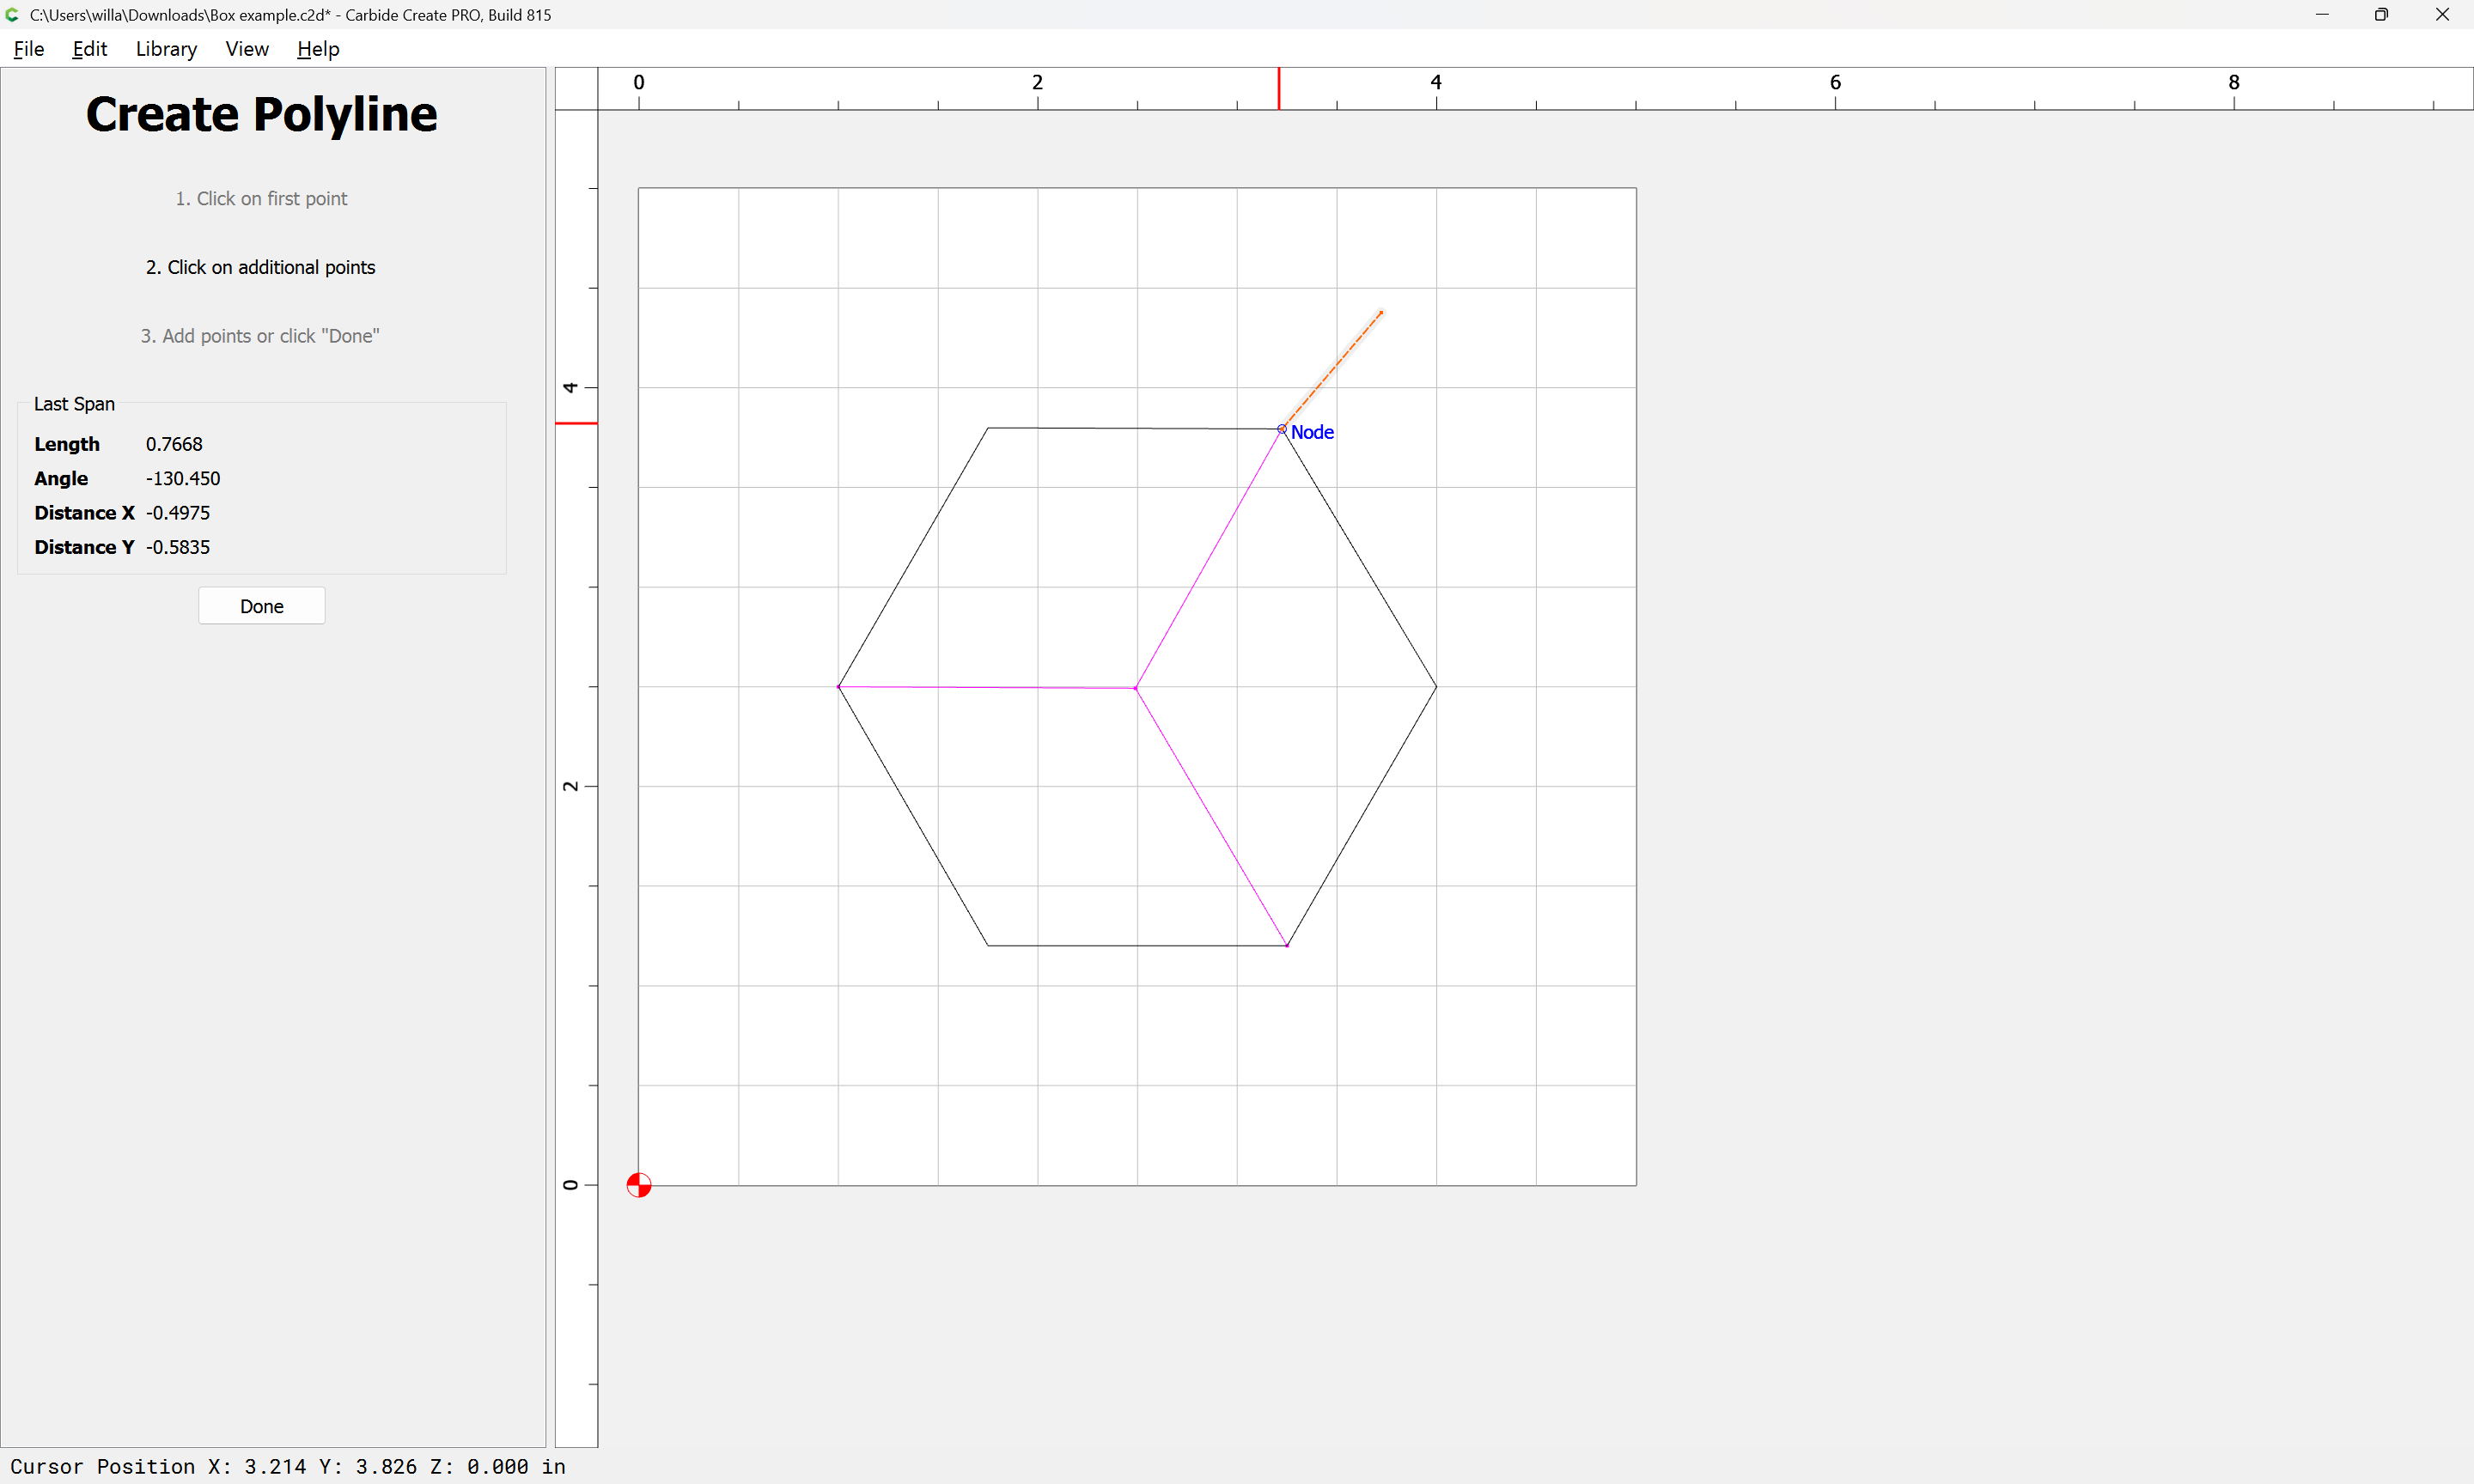This screenshot has height=1484, width=2474.
Task: Click the Last Span group label
Action: [74, 404]
